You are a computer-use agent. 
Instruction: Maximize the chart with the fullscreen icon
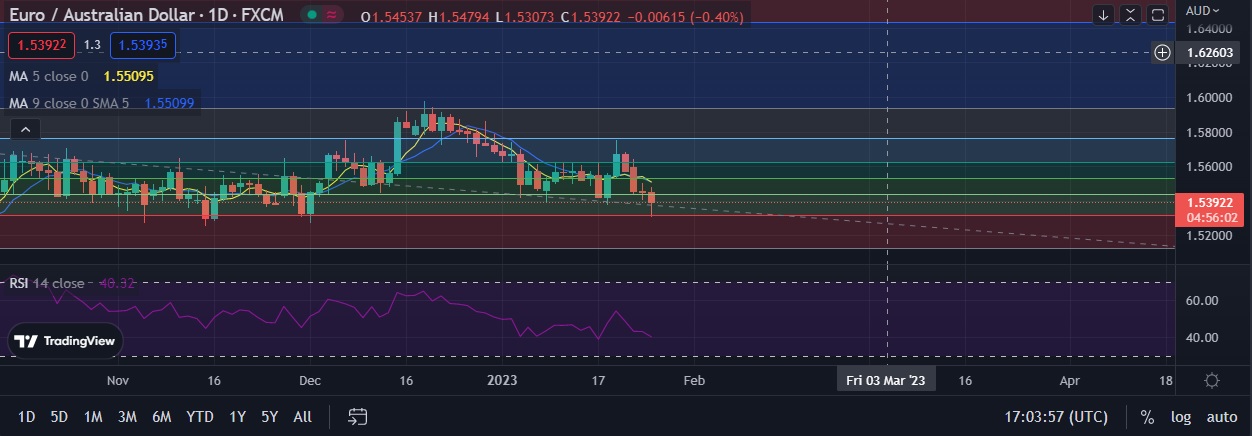click(1157, 15)
